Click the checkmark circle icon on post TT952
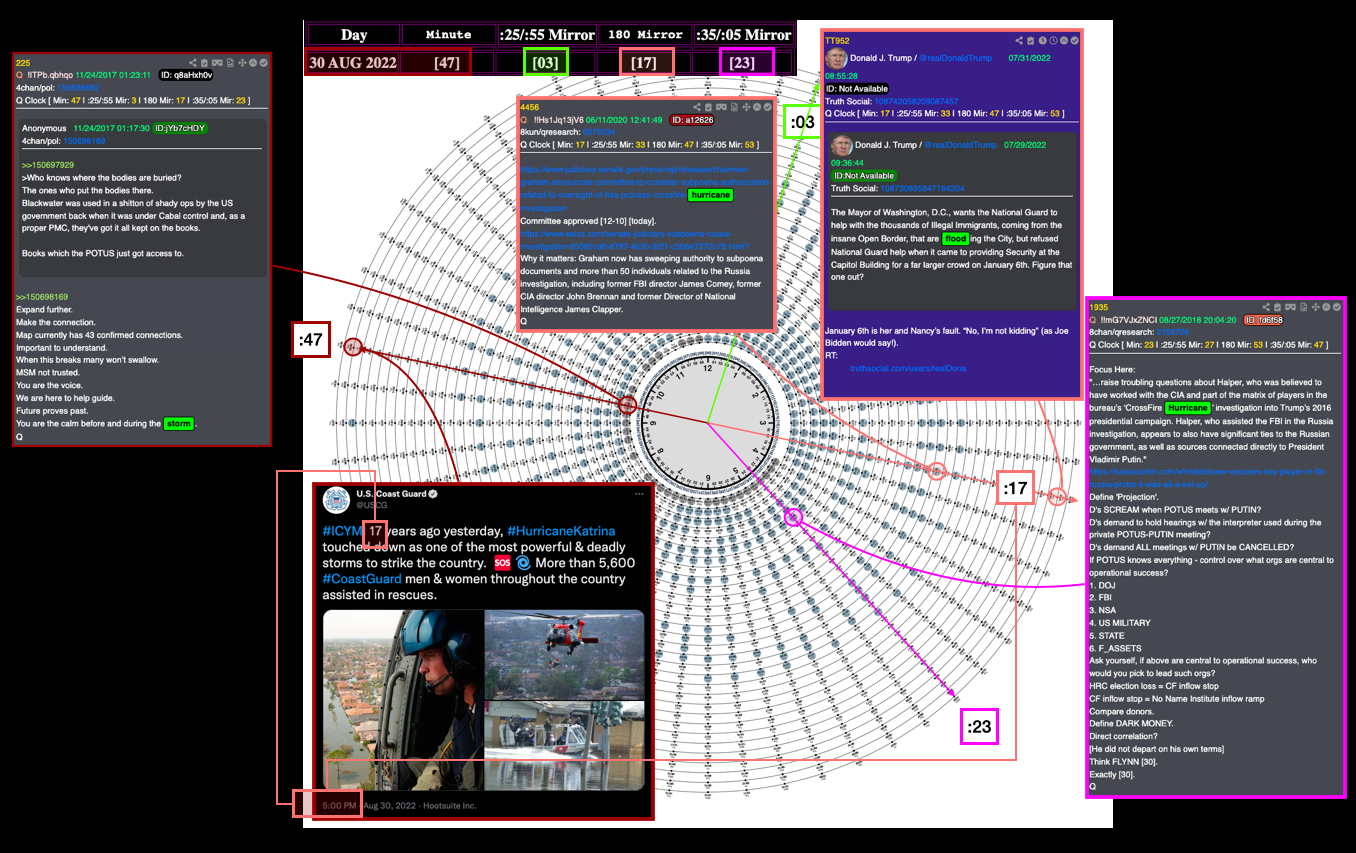1356x853 pixels. (x=1075, y=40)
